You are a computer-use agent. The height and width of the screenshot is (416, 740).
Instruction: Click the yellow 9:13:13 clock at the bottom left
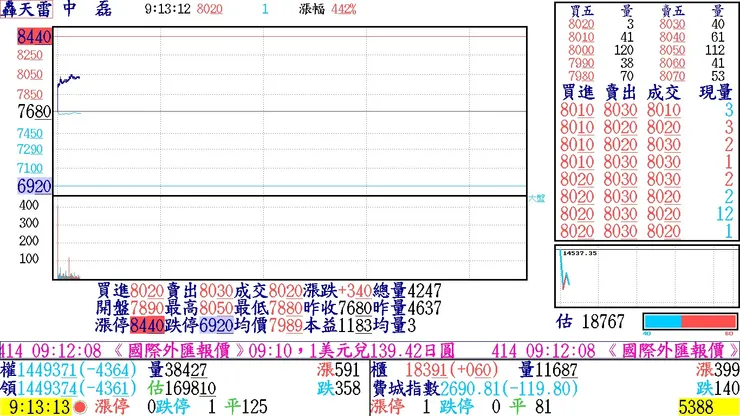(36, 407)
